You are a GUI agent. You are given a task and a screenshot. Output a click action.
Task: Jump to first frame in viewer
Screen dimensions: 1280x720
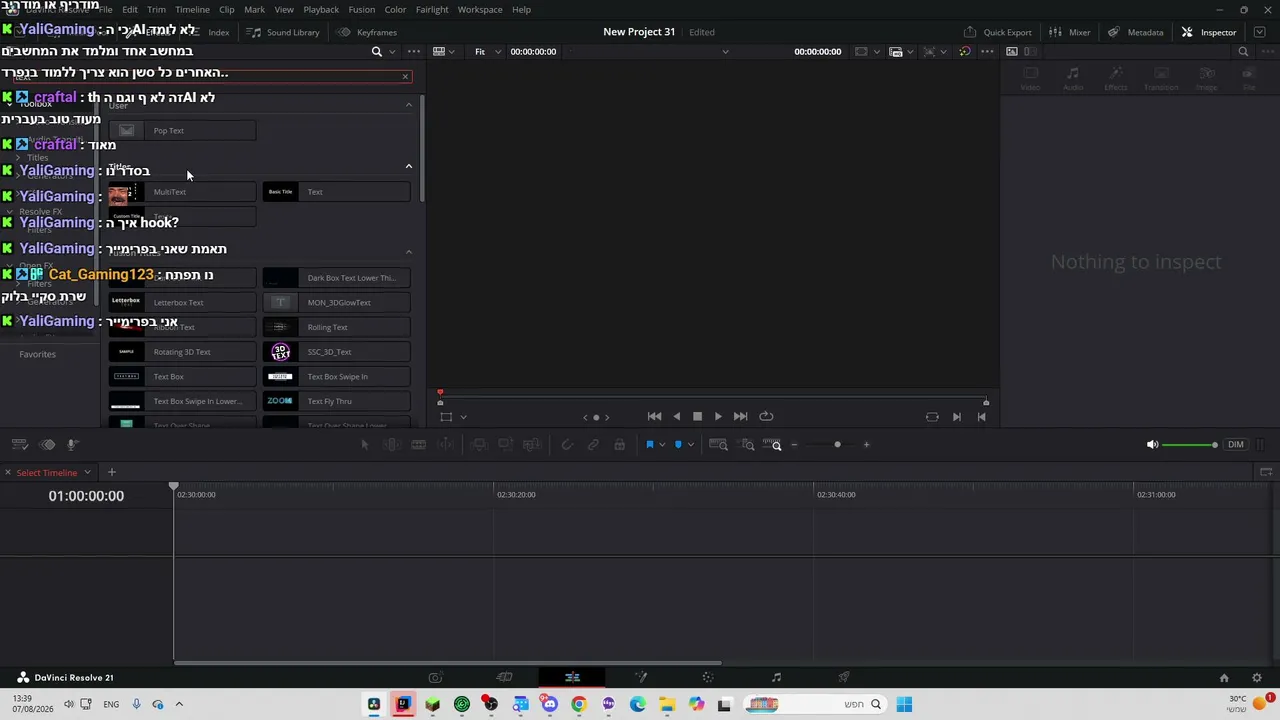pyautogui.click(x=654, y=417)
